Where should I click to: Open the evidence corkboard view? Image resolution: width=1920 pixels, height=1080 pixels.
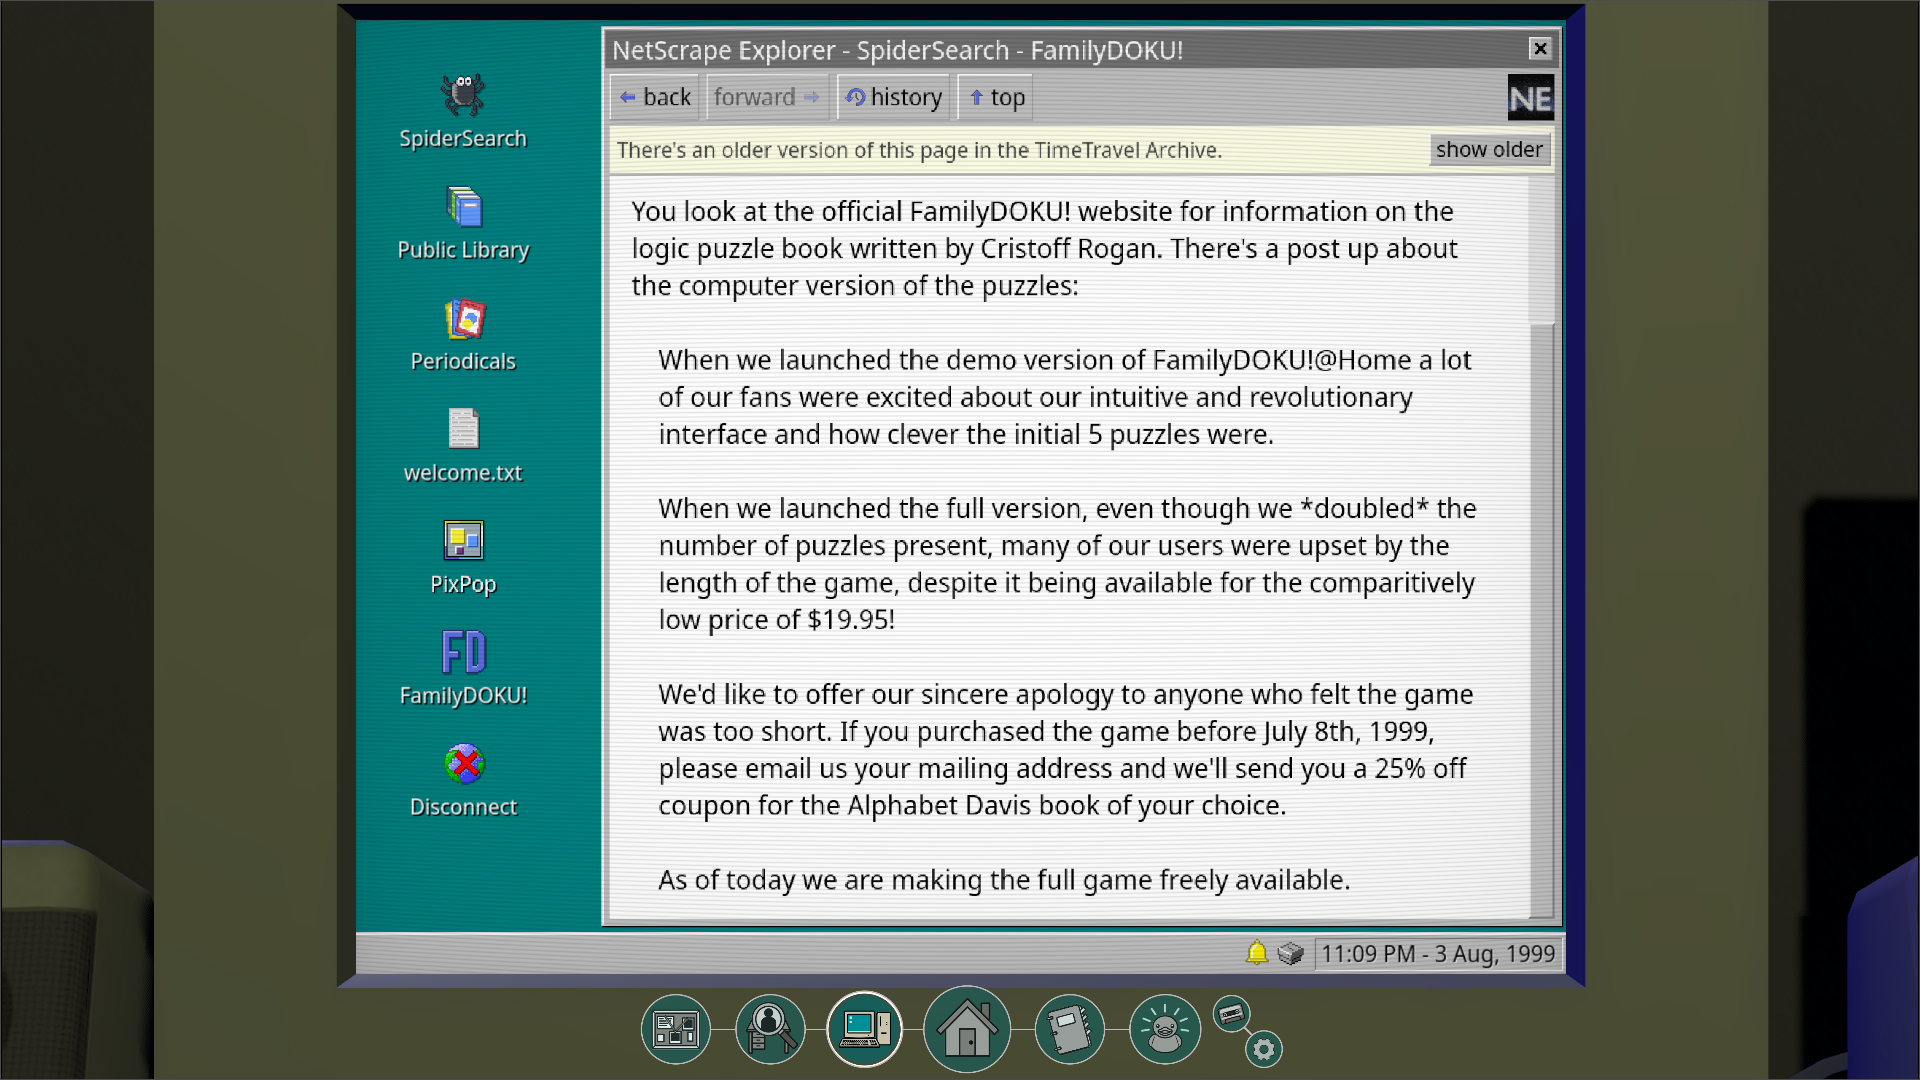click(675, 1029)
